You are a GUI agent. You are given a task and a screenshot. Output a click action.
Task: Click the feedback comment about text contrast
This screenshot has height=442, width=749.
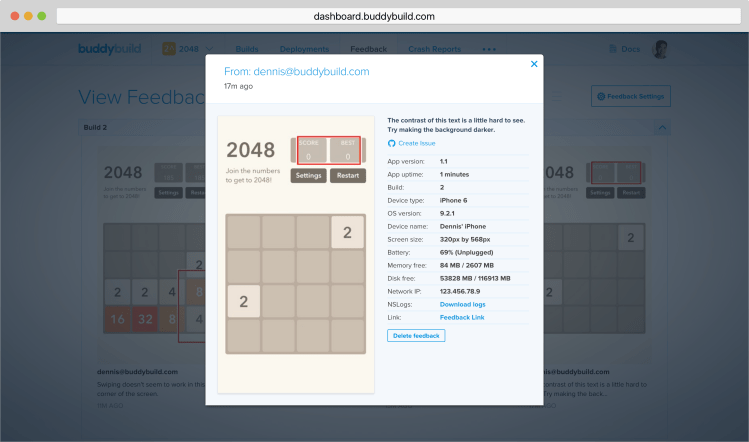456,125
